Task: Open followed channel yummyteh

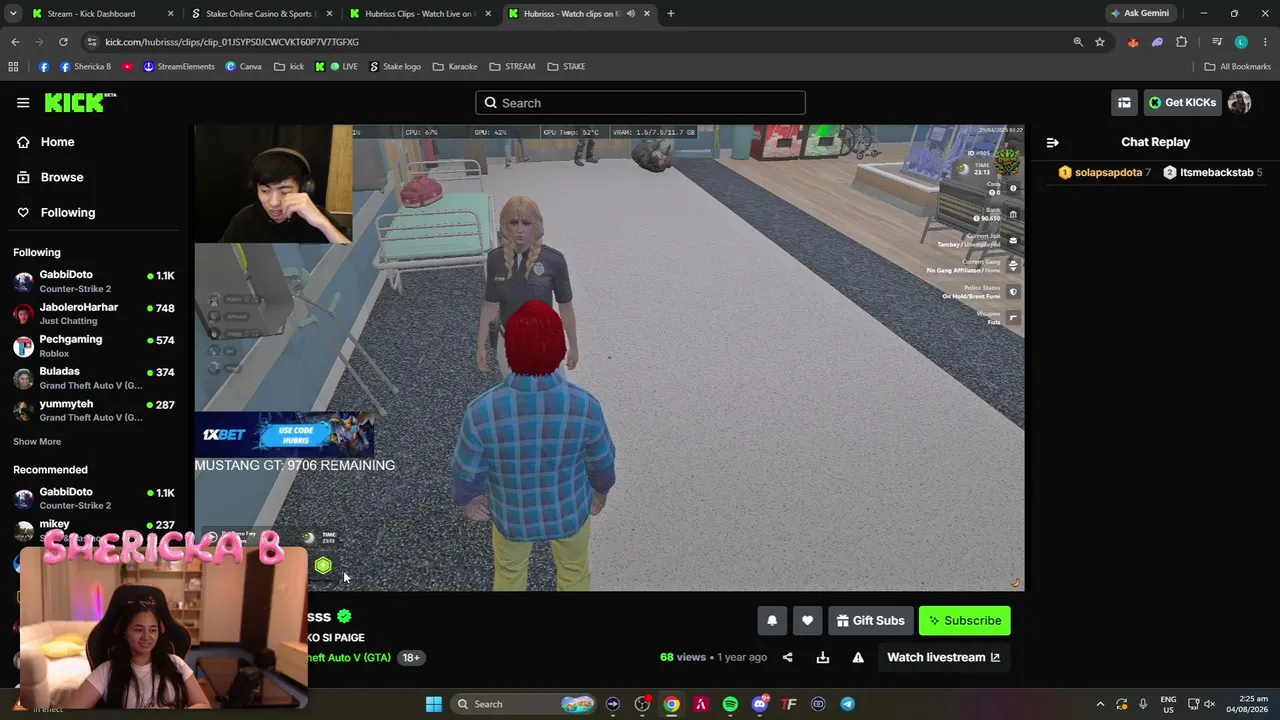Action: tap(94, 410)
